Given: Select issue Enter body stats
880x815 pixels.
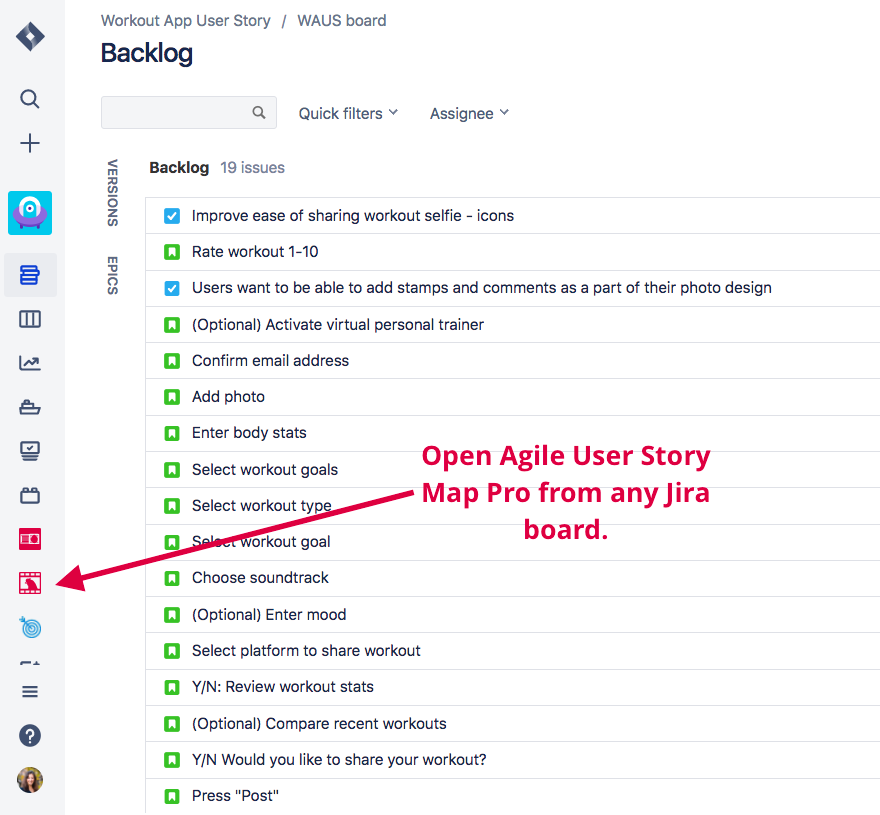Looking at the screenshot, I should coord(512,433).
